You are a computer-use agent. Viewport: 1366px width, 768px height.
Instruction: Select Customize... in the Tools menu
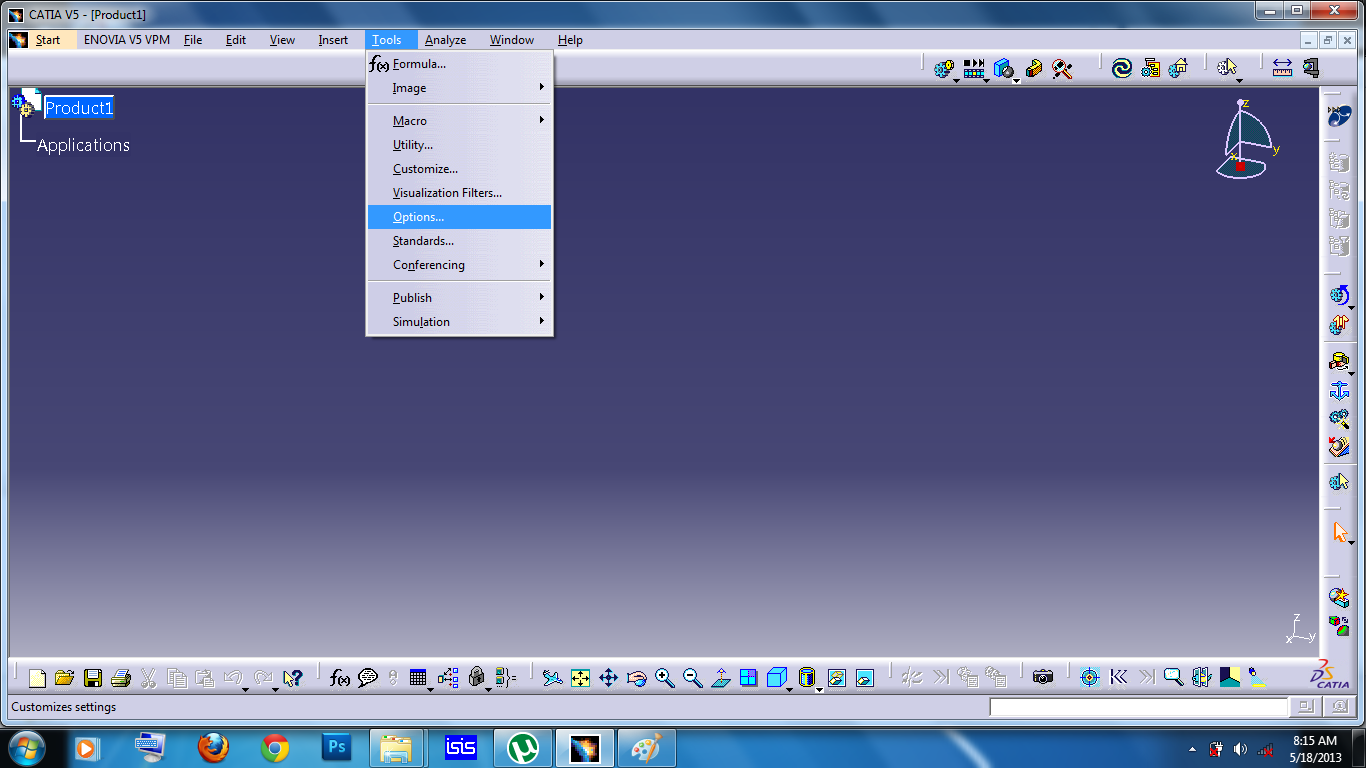(x=460, y=169)
